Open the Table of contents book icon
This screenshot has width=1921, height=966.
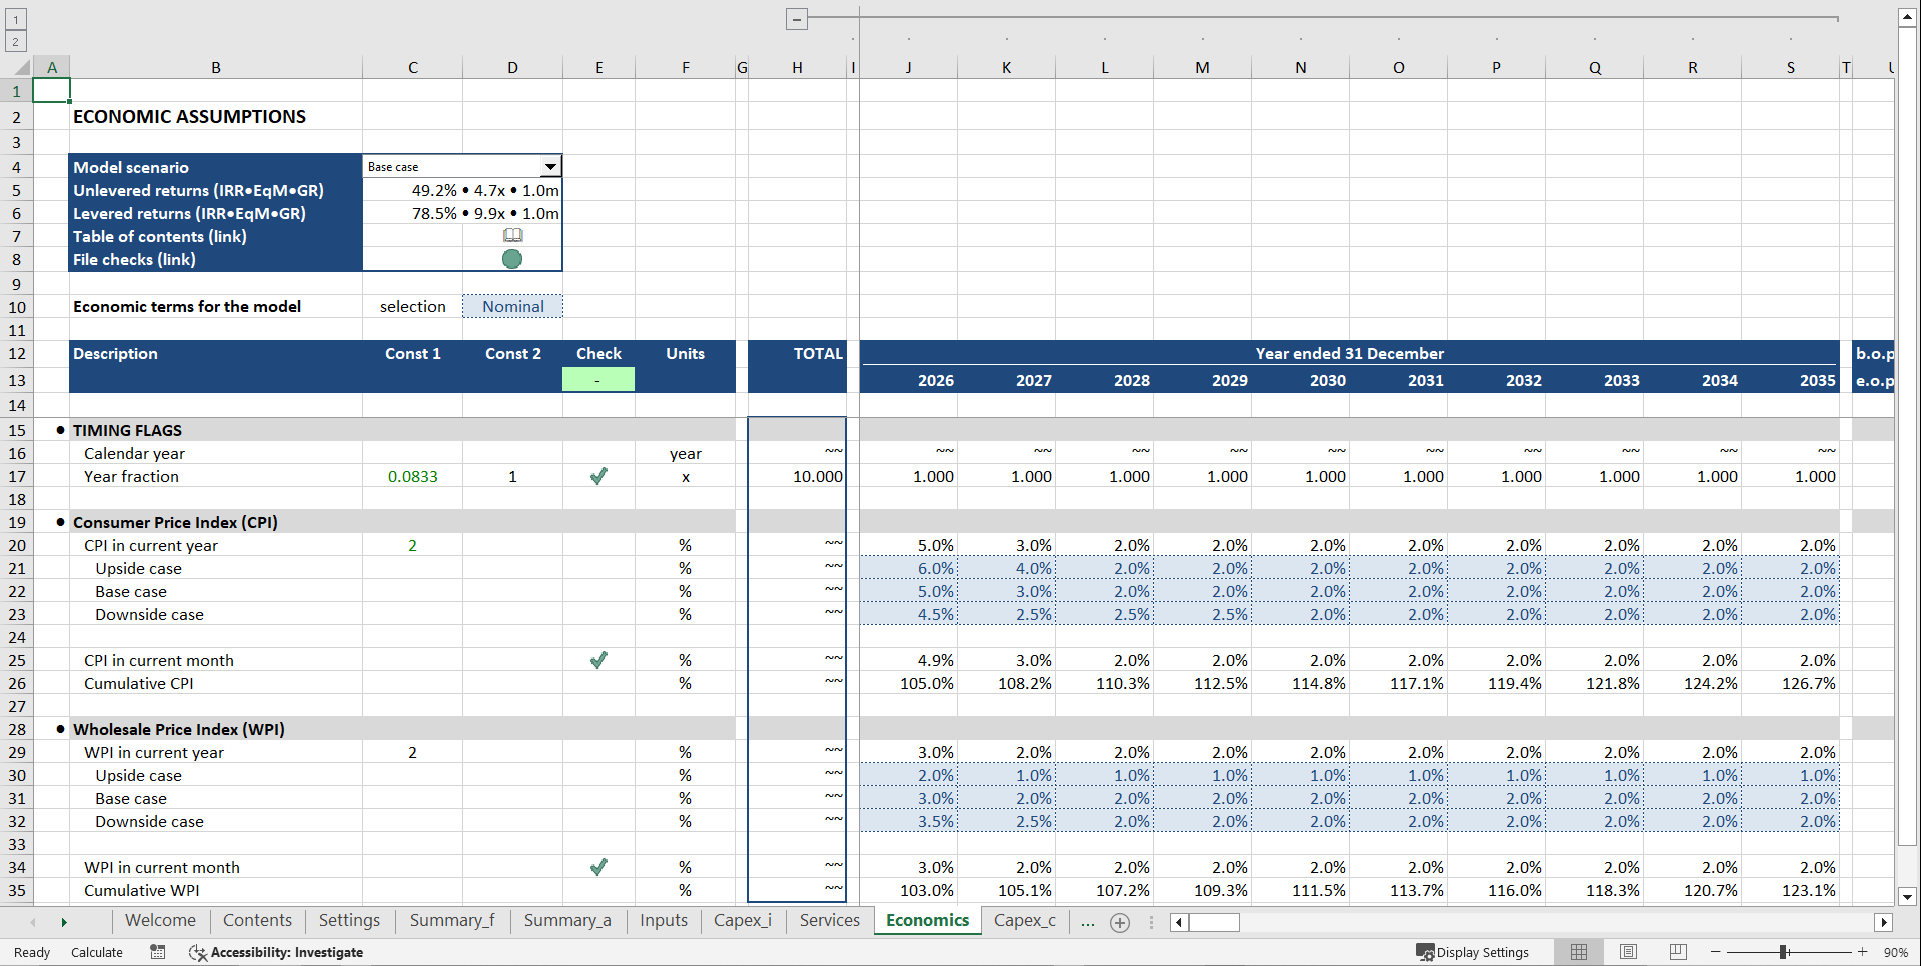pos(512,235)
